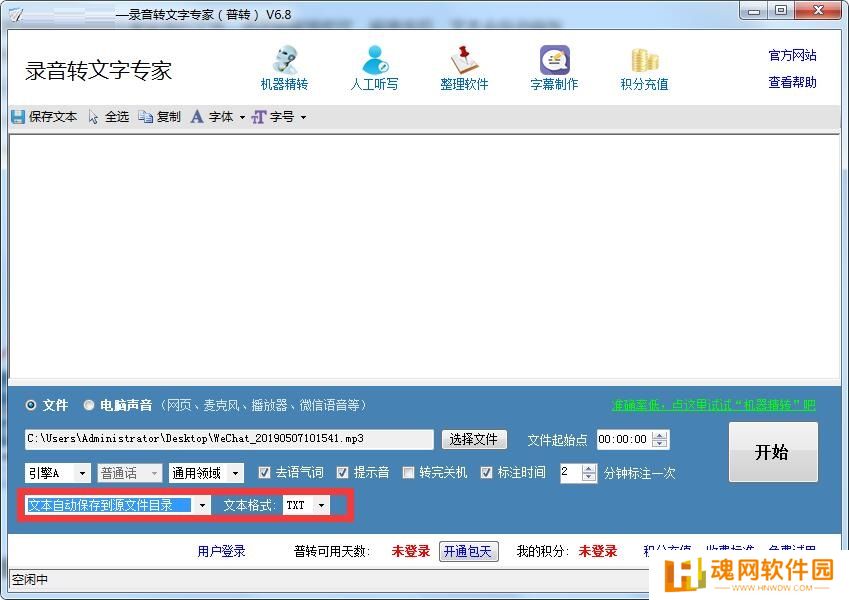
Task: Select the 电脑声音 radio option
Action: (89, 405)
